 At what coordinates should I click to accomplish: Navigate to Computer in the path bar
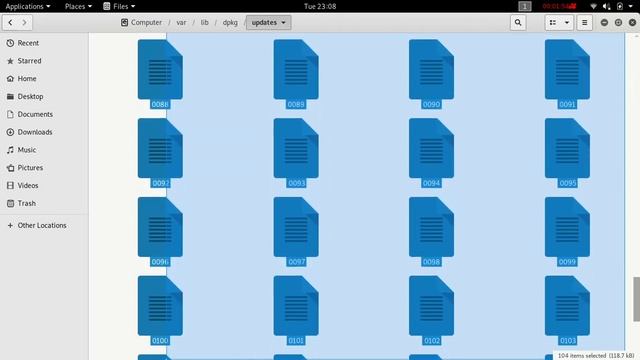pos(142,22)
